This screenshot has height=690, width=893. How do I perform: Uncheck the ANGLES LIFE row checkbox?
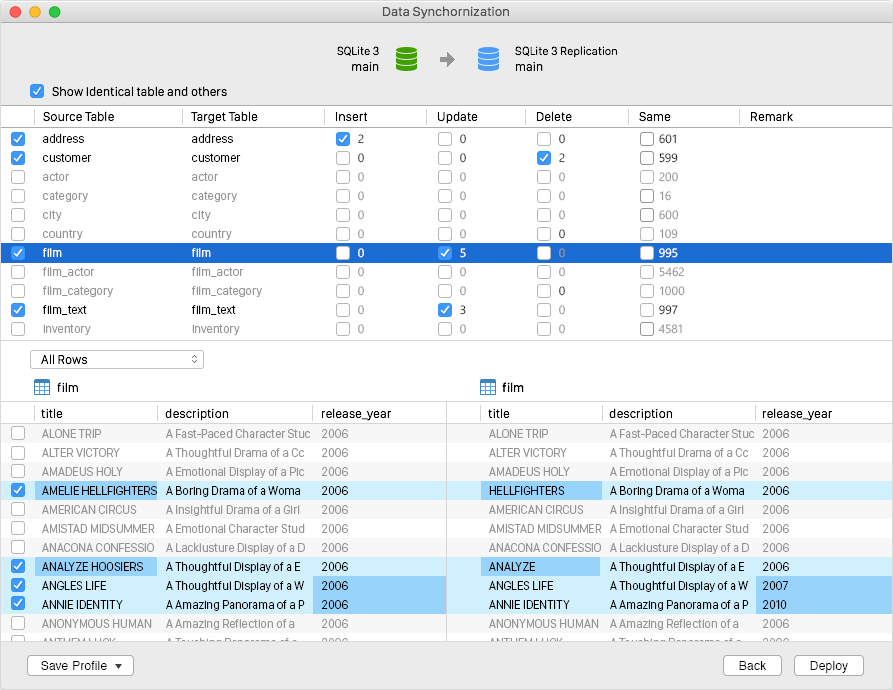pos(18,585)
